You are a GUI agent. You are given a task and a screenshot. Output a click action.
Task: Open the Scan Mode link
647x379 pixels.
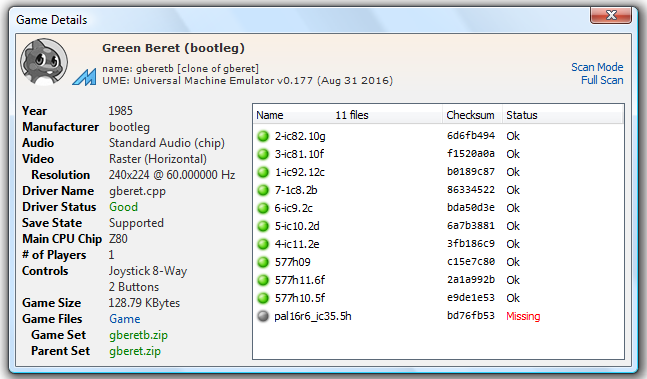pos(597,67)
